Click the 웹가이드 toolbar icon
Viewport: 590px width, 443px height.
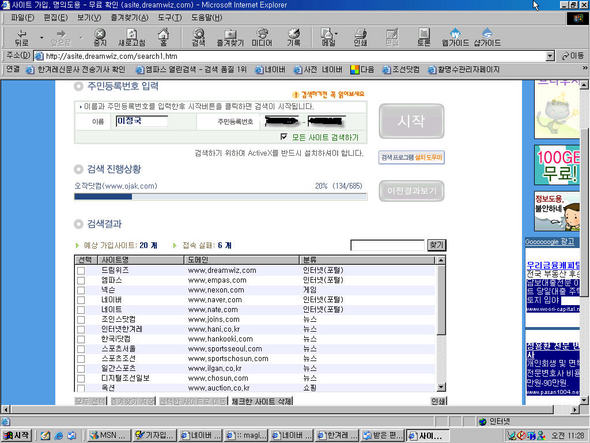(x=455, y=37)
